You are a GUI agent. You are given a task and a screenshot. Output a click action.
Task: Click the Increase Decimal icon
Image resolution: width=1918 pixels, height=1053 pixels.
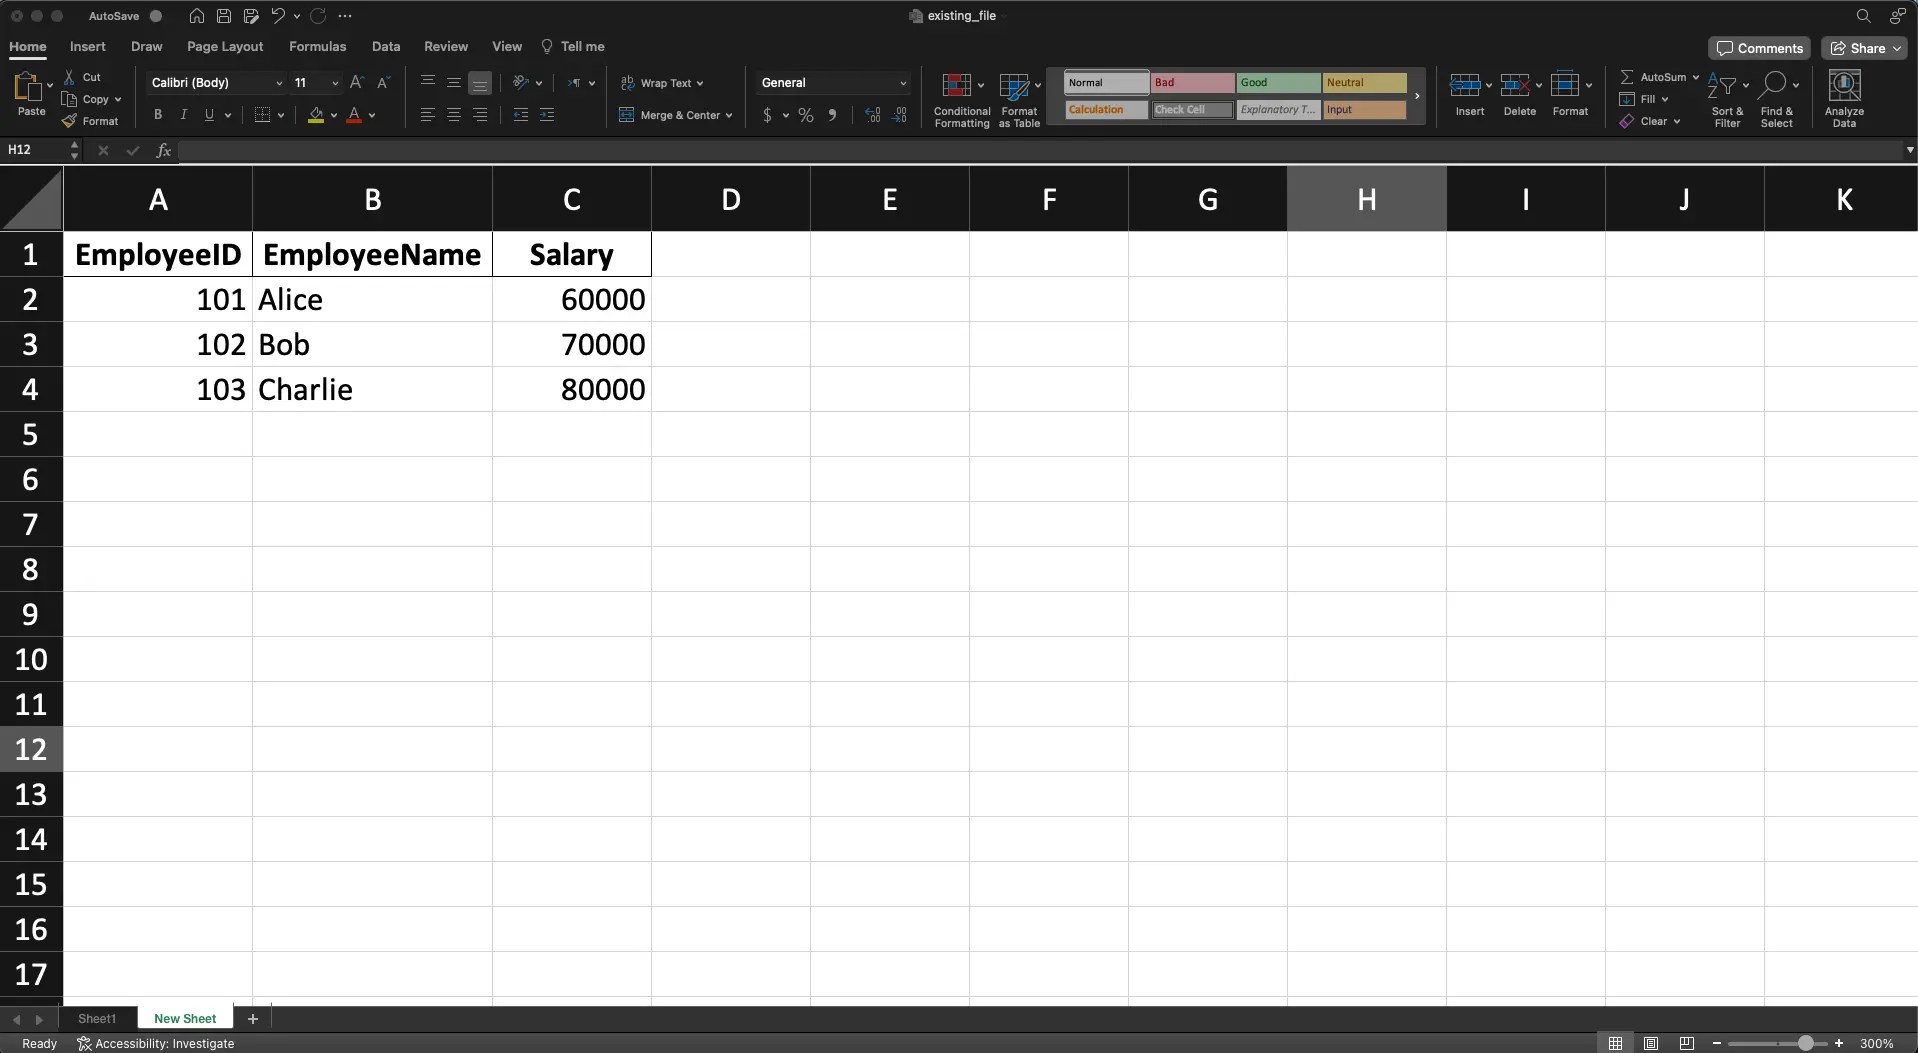pyautogui.click(x=870, y=115)
